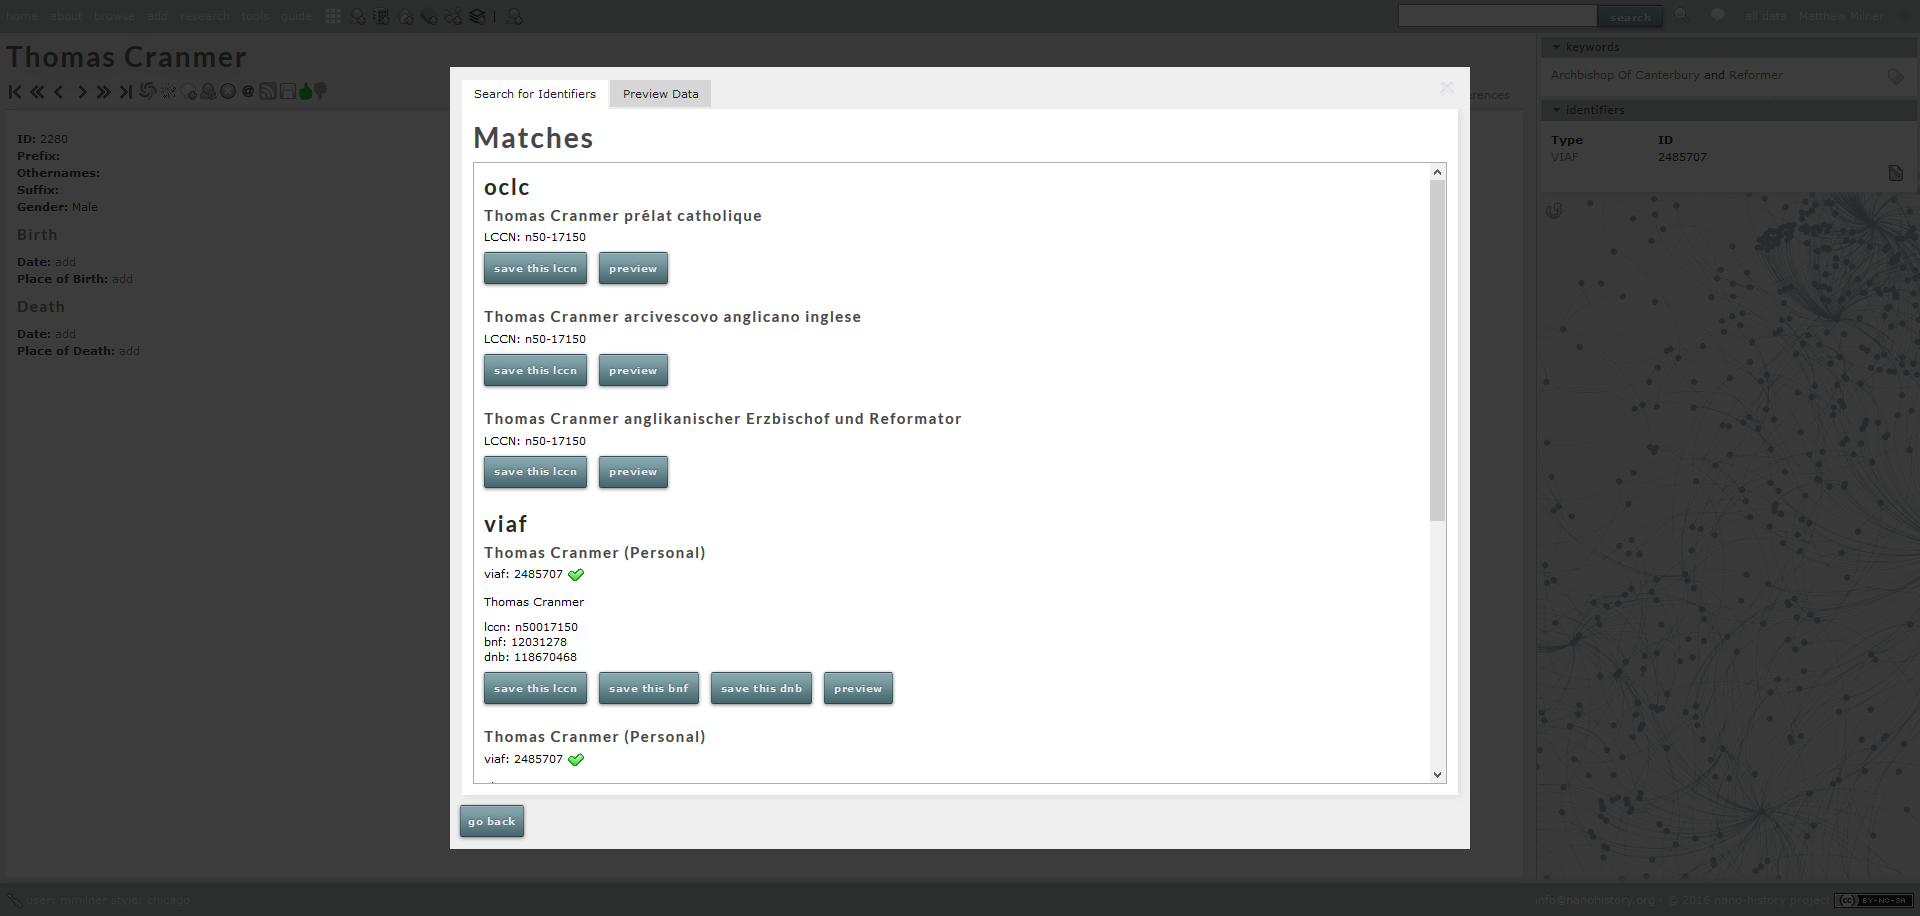Click the all data link
Screen dimensions: 1920x916
click(1765, 16)
